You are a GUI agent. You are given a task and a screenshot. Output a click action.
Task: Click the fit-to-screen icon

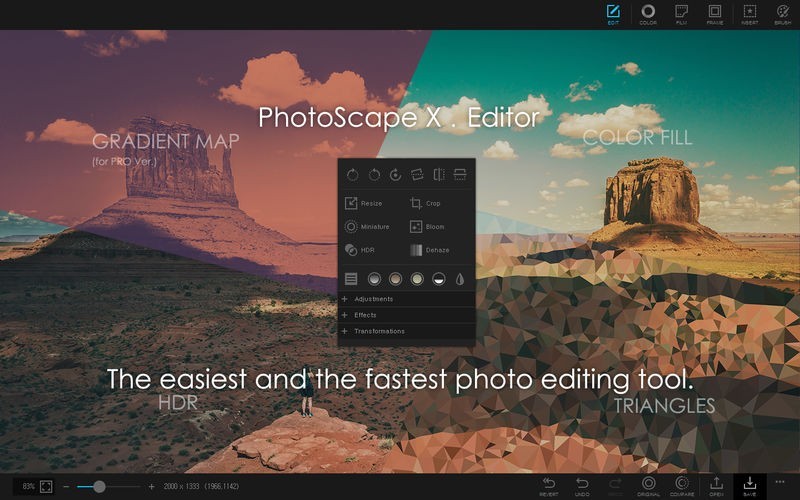click(x=46, y=486)
